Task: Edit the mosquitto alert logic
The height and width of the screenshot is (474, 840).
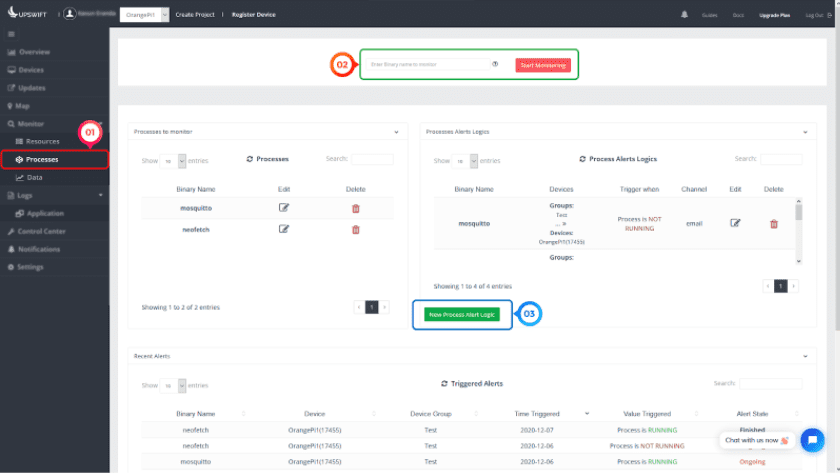Action: (735, 223)
